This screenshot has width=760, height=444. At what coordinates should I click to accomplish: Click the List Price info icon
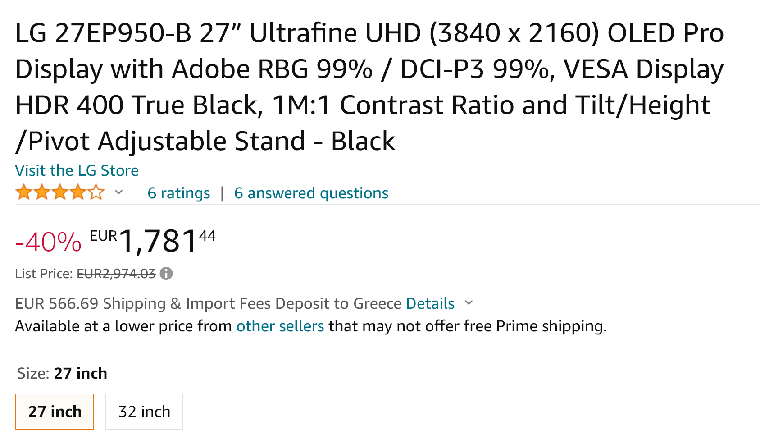click(x=166, y=274)
